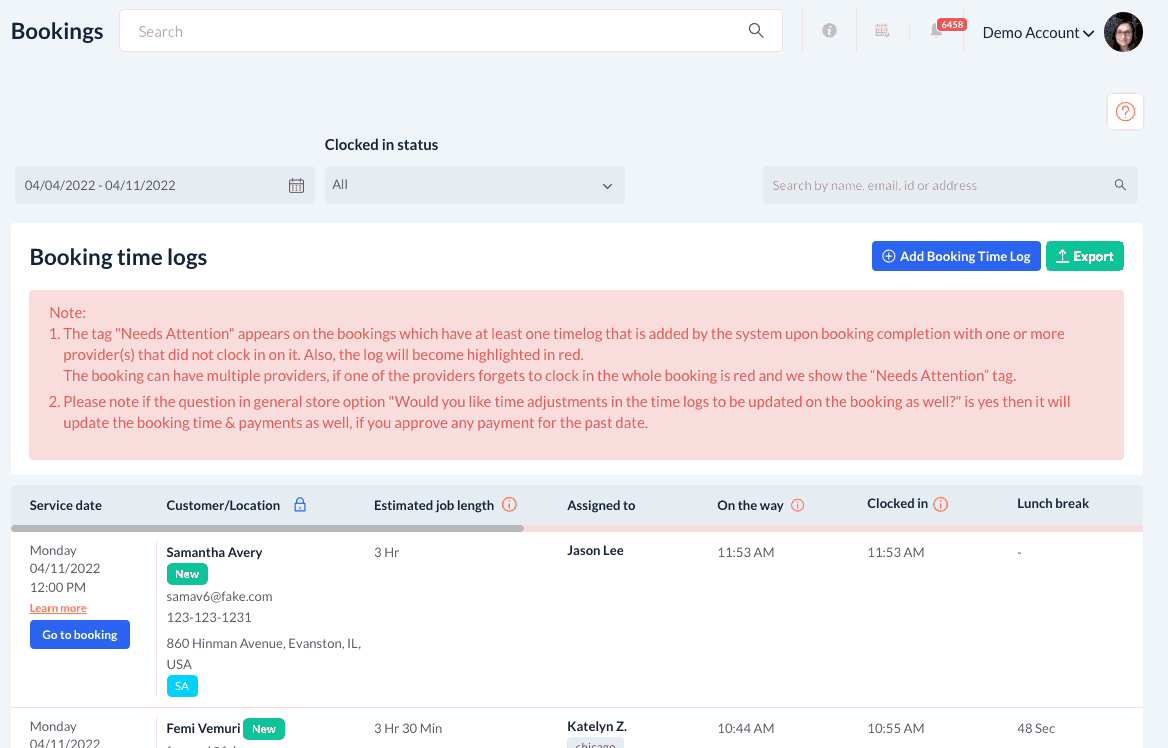Click the Add Booking Time Log button
The width and height of the screenshot is (1168, 748).
point(956,256)
